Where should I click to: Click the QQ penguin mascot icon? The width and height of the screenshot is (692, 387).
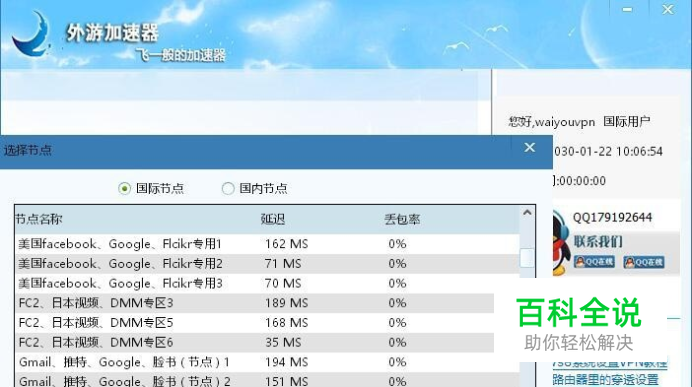click(560, 244)
